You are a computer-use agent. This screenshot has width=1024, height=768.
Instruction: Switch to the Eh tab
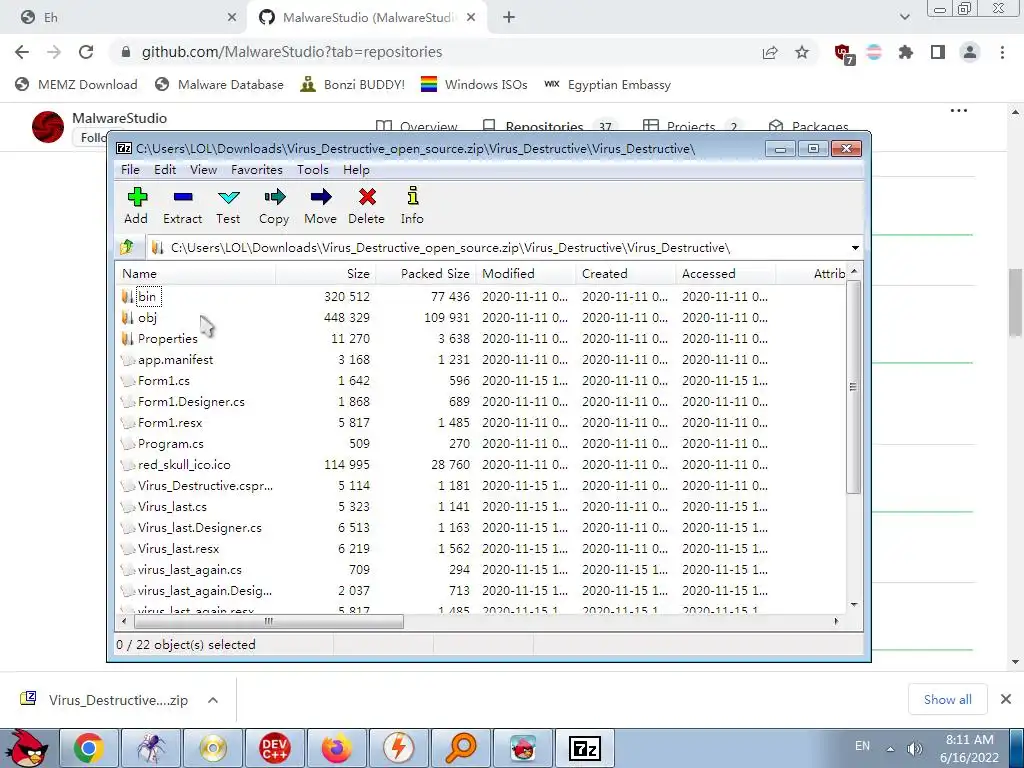tap(124, 18)
